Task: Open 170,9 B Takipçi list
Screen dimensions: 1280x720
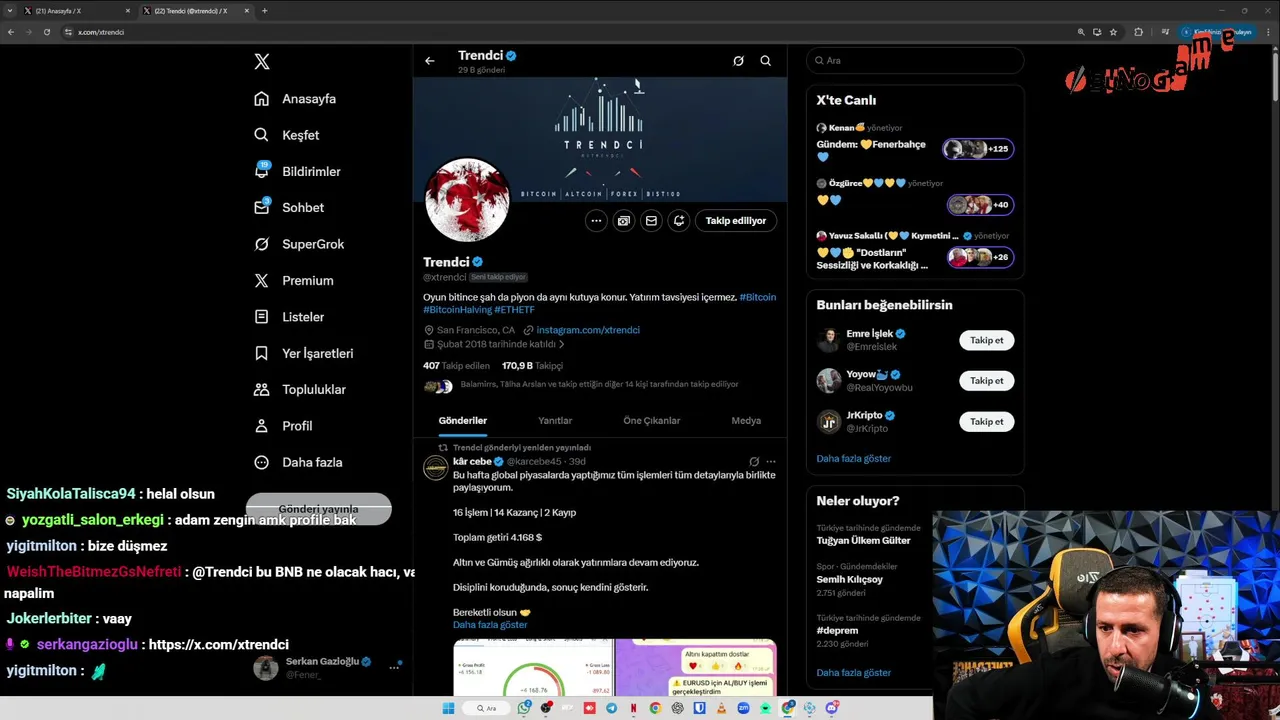Action: click(532, 366)
